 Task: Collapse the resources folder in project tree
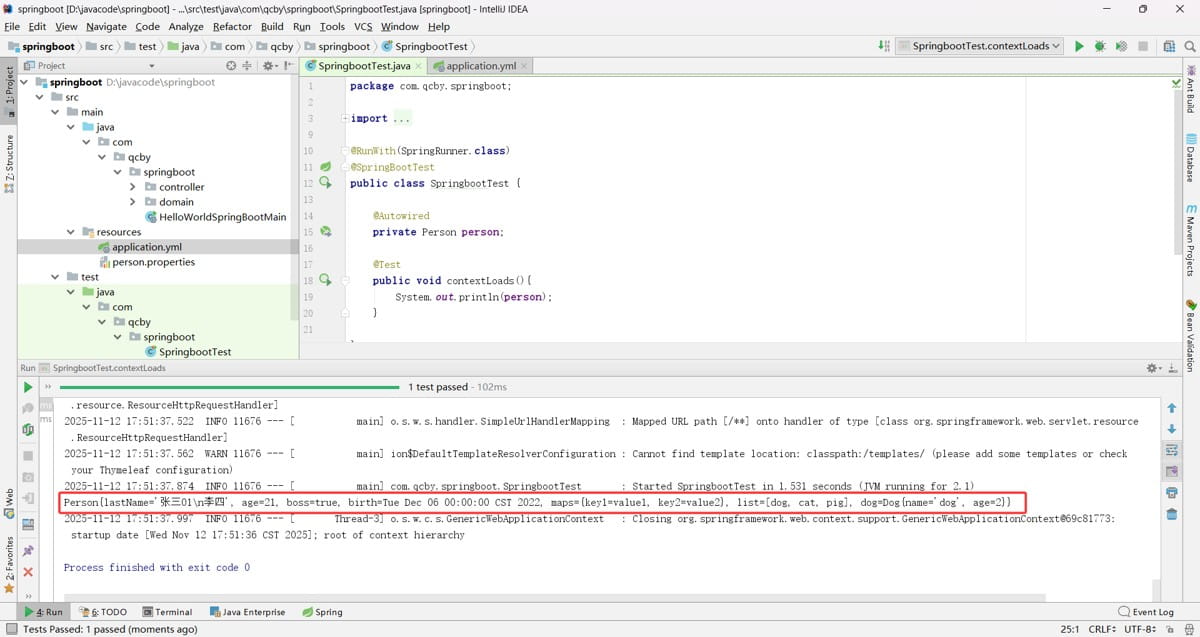(71, 232)
